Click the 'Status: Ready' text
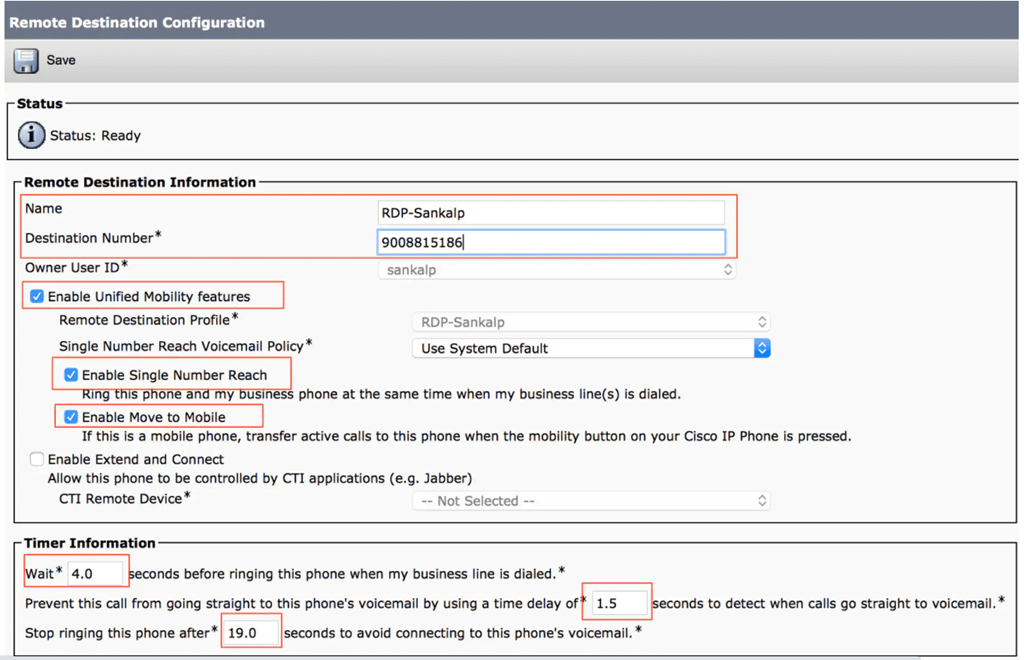 [95, 136]
